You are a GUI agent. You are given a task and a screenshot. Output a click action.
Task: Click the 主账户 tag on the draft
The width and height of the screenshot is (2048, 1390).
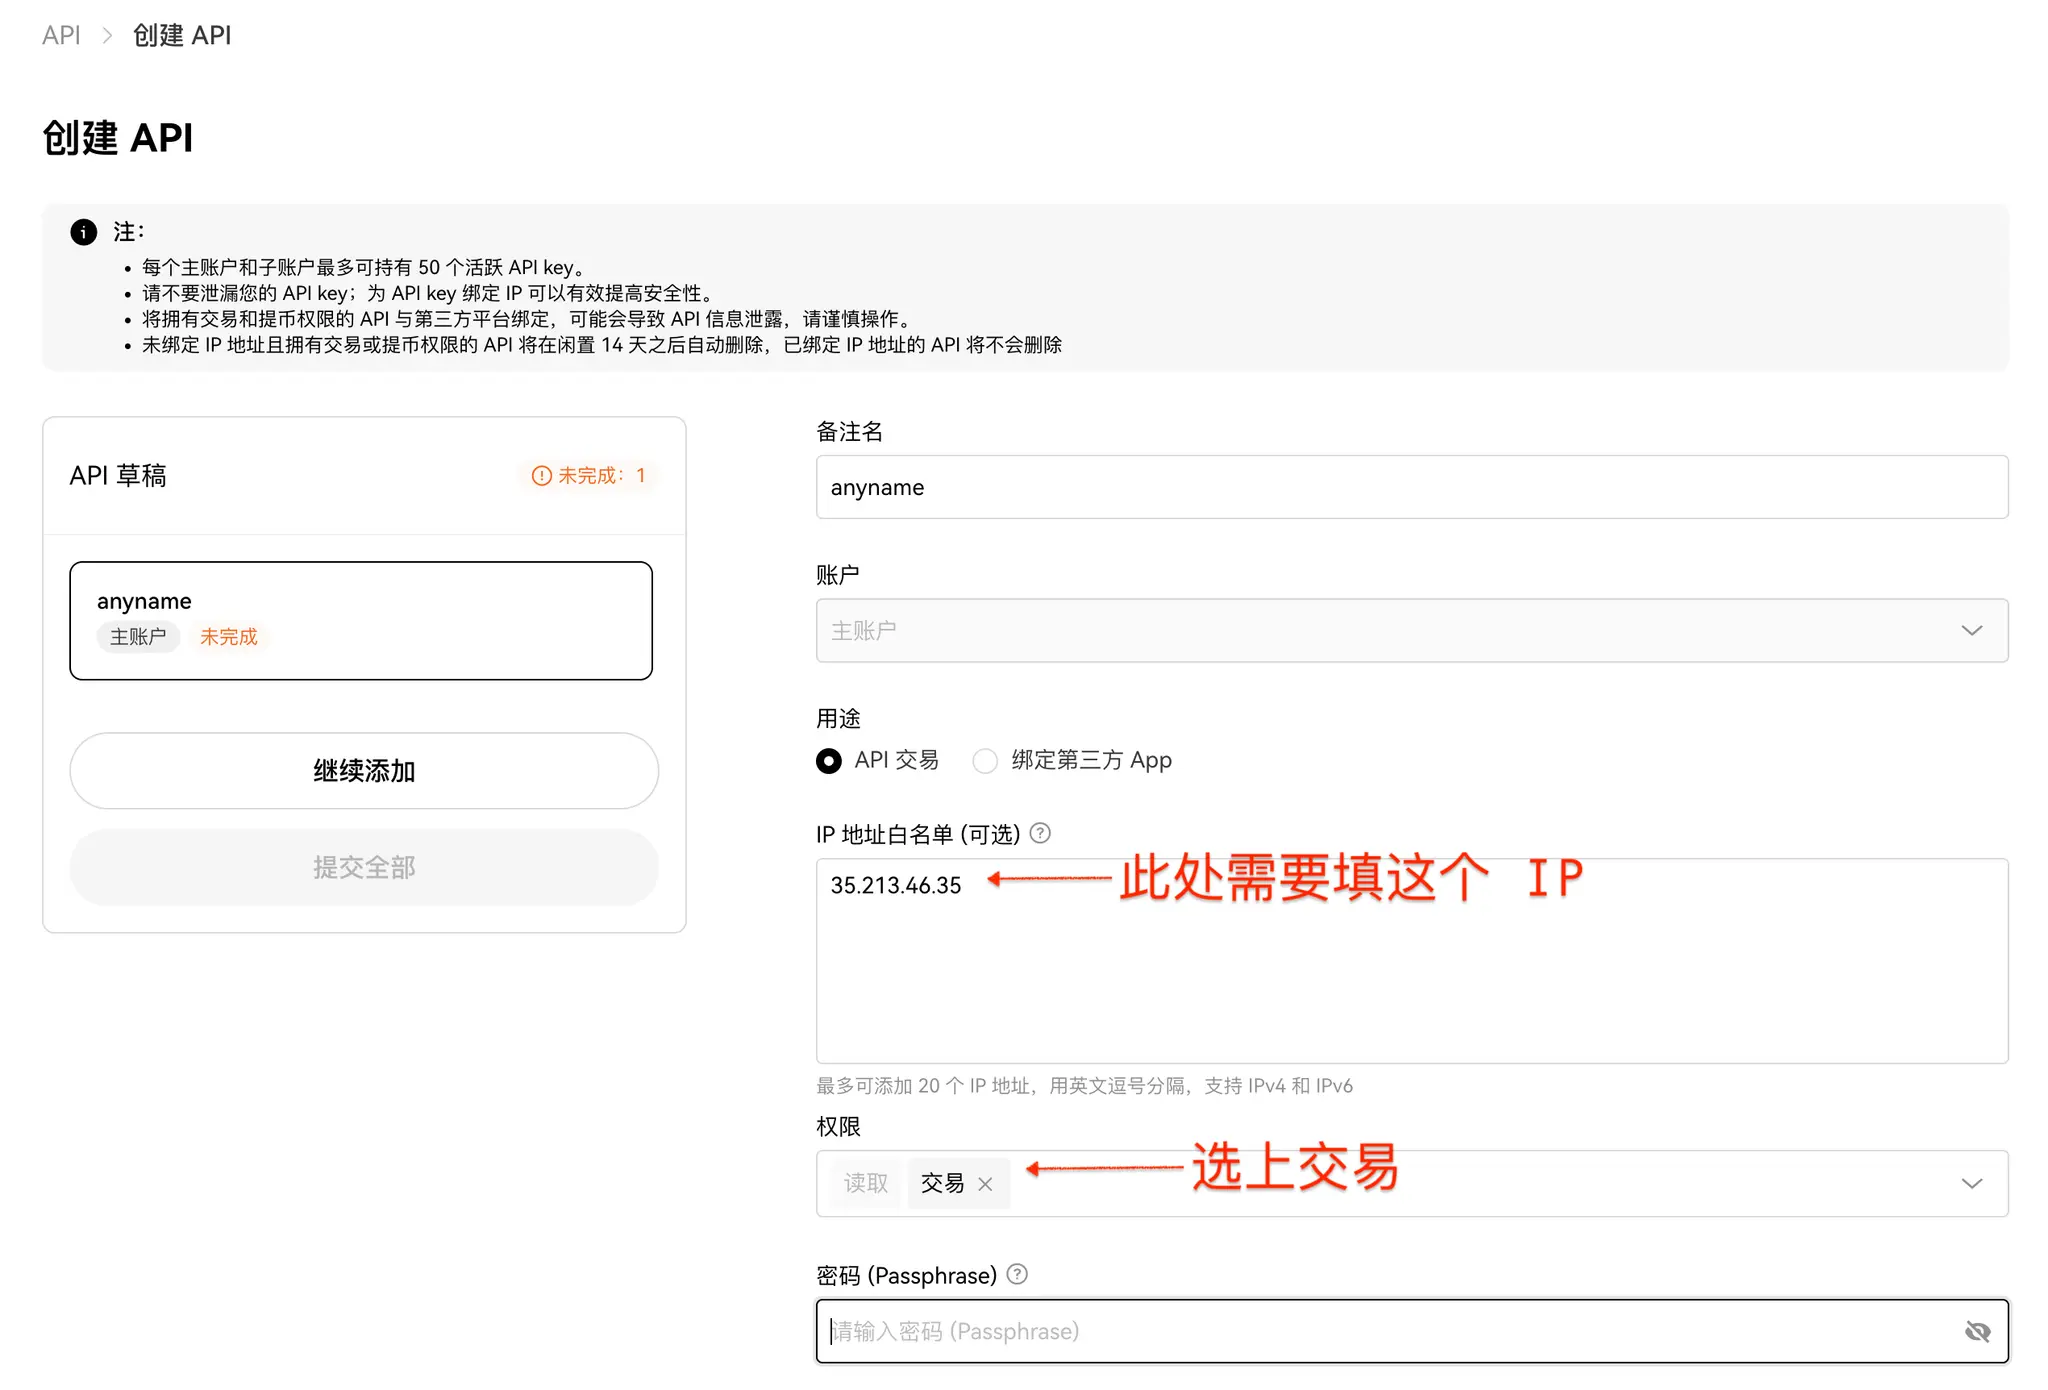pyautogui.click(x=138, y=636)
